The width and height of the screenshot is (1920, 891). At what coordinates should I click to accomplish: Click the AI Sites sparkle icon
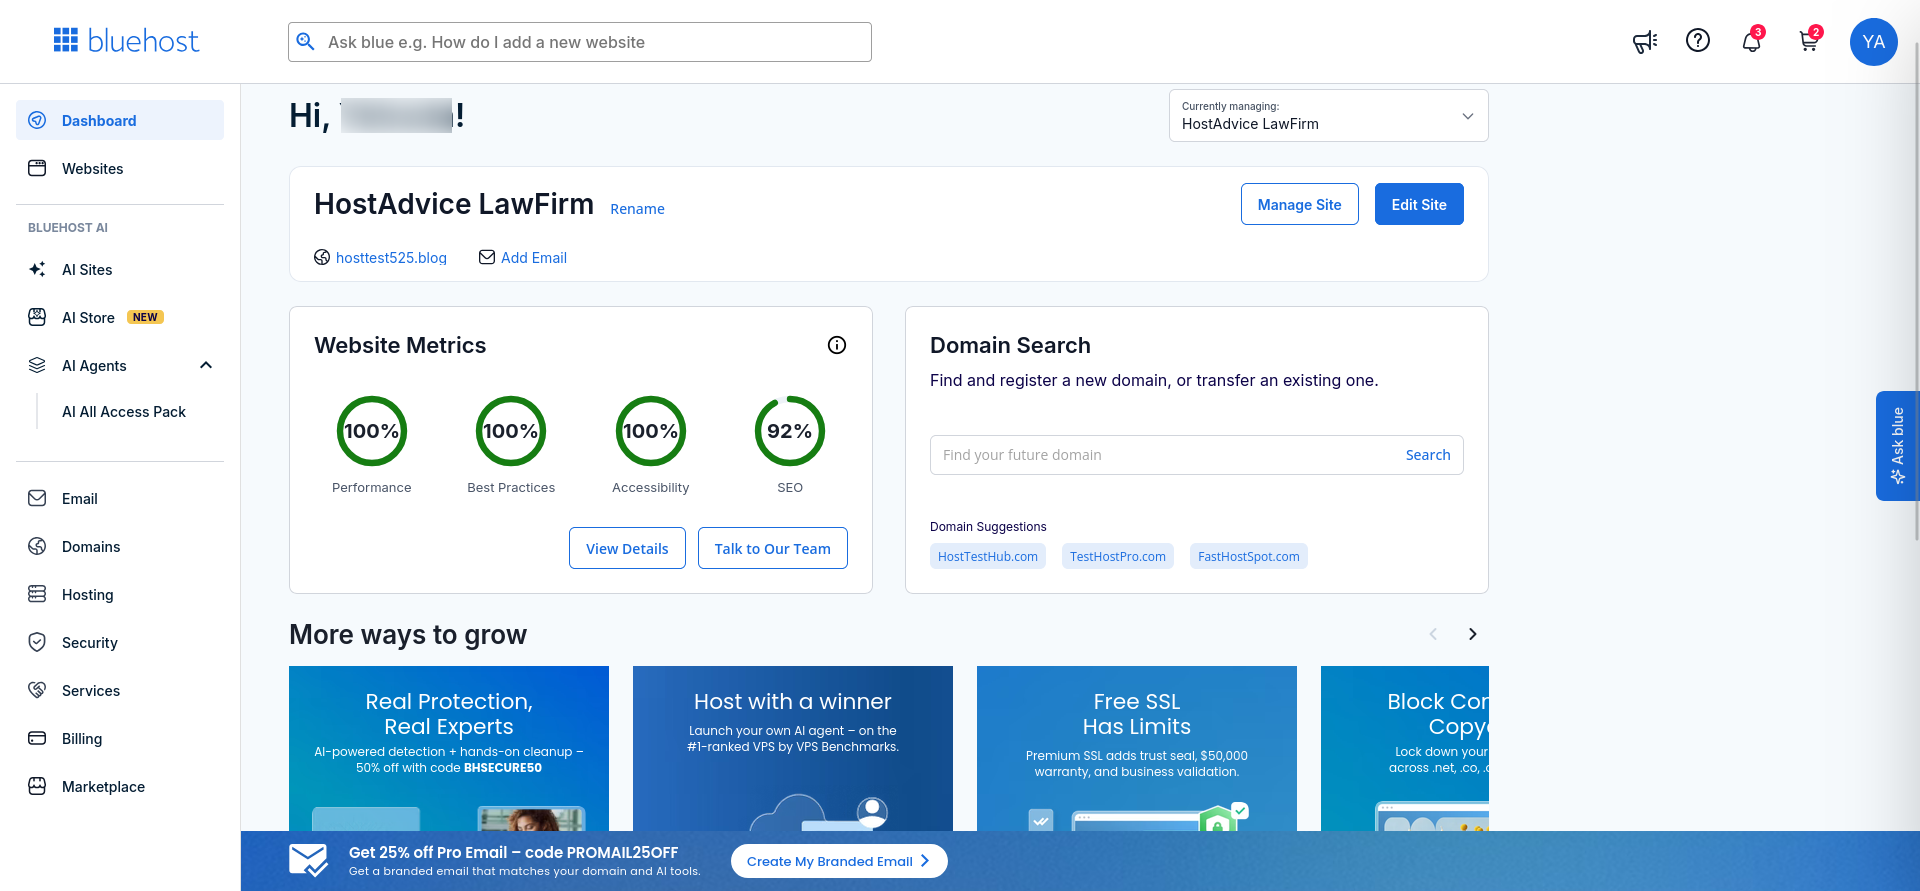point(37,269)
